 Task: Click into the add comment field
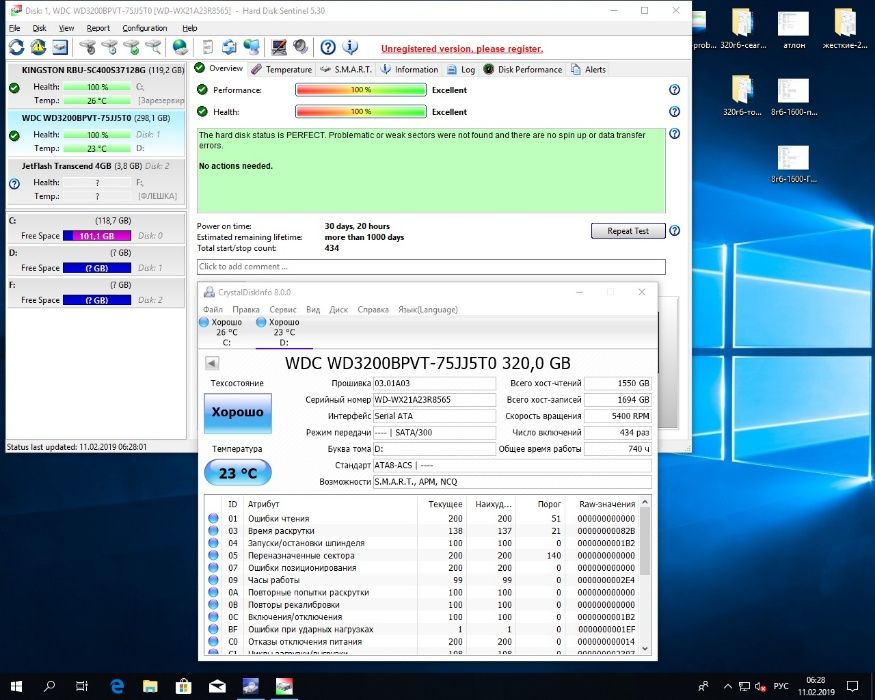[431, 266]
